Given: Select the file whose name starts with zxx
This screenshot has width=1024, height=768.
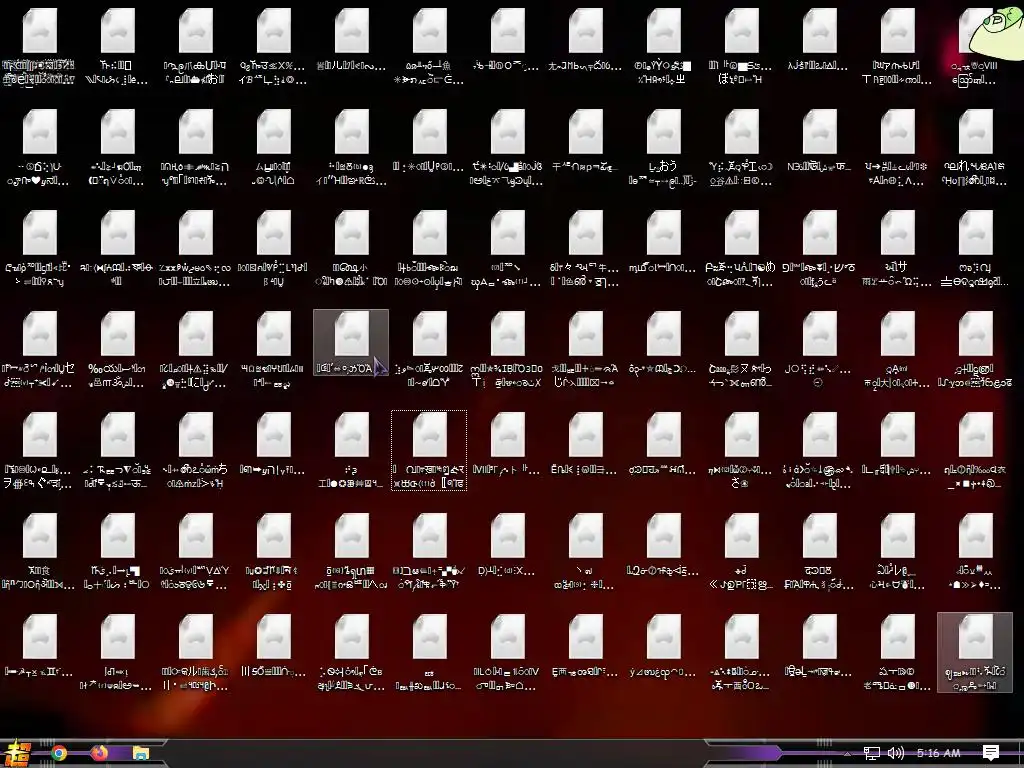Looking at the screenshot, I should click(x=195, y=249).
